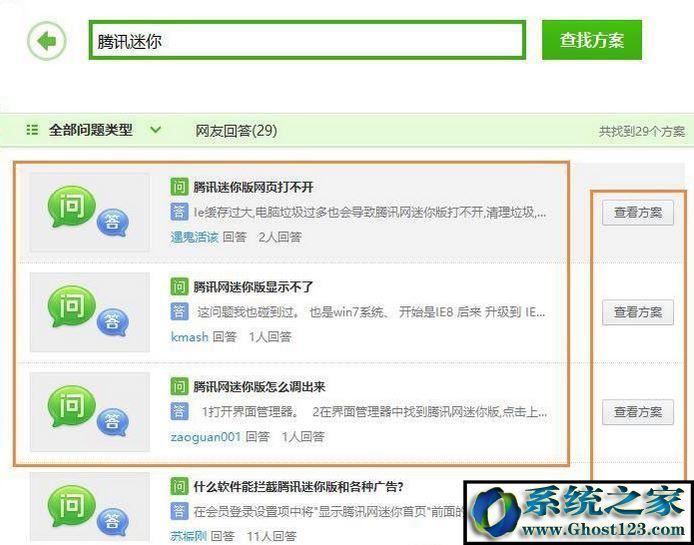
Task: Open the 遇鬼活该 user profile link
Action: pyautogui.click(x=195, y=237)
